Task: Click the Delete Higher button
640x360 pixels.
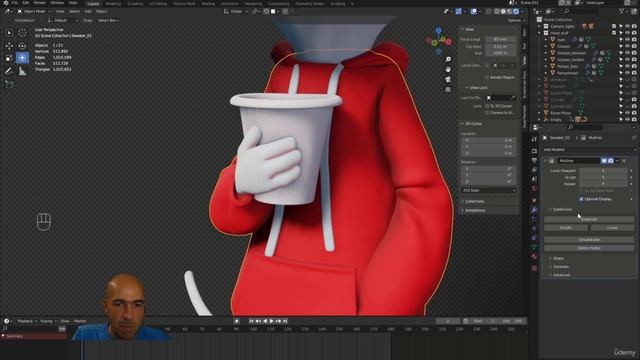Action: point(589,248)
